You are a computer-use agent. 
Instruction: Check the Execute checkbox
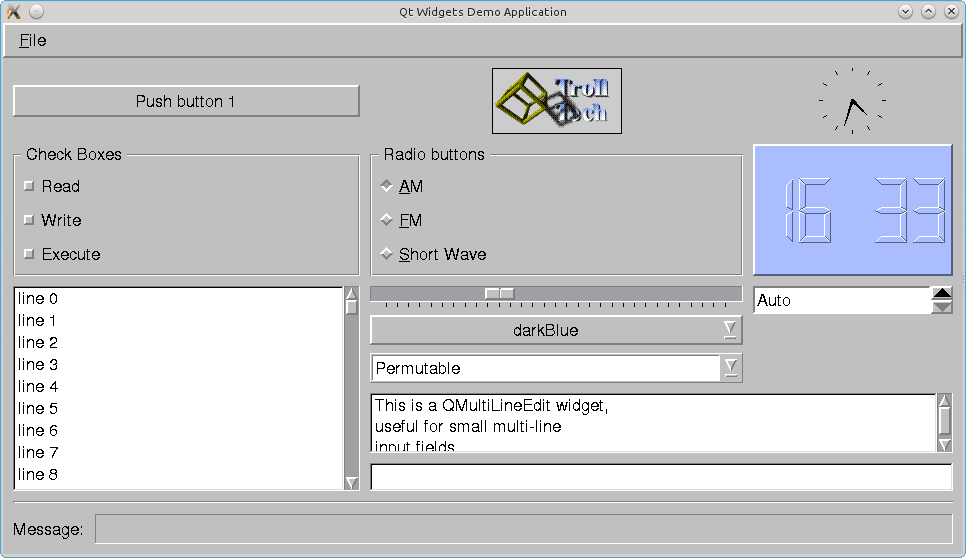29,254
